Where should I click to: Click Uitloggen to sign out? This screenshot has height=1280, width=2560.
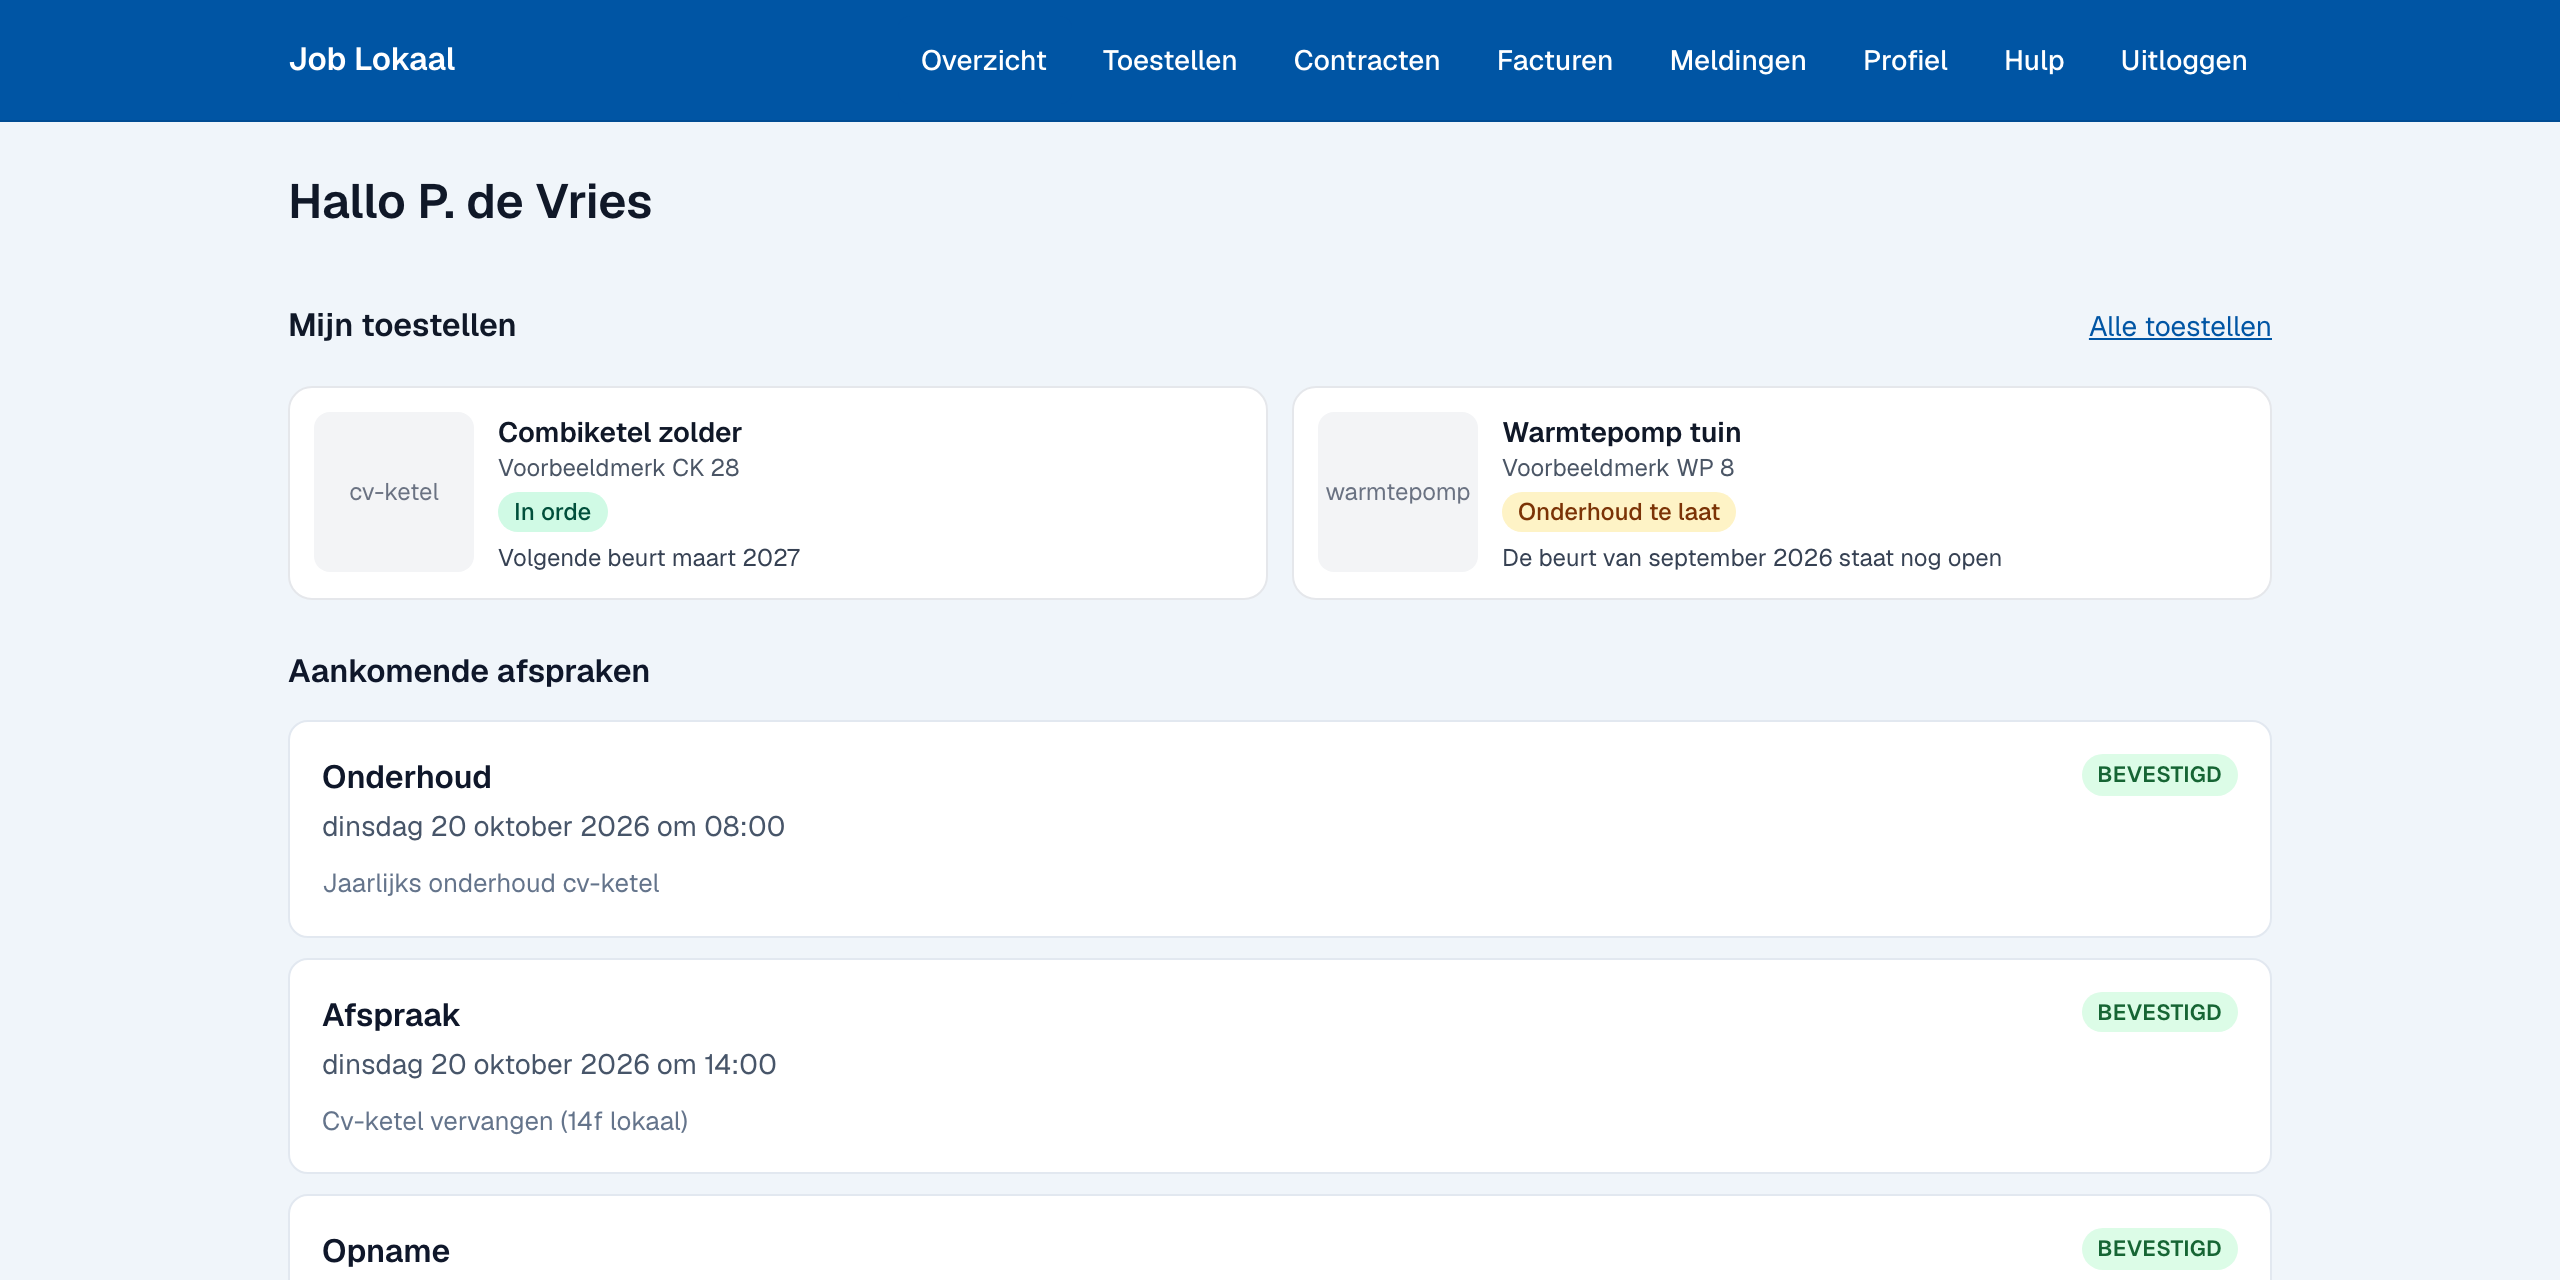2183,61
